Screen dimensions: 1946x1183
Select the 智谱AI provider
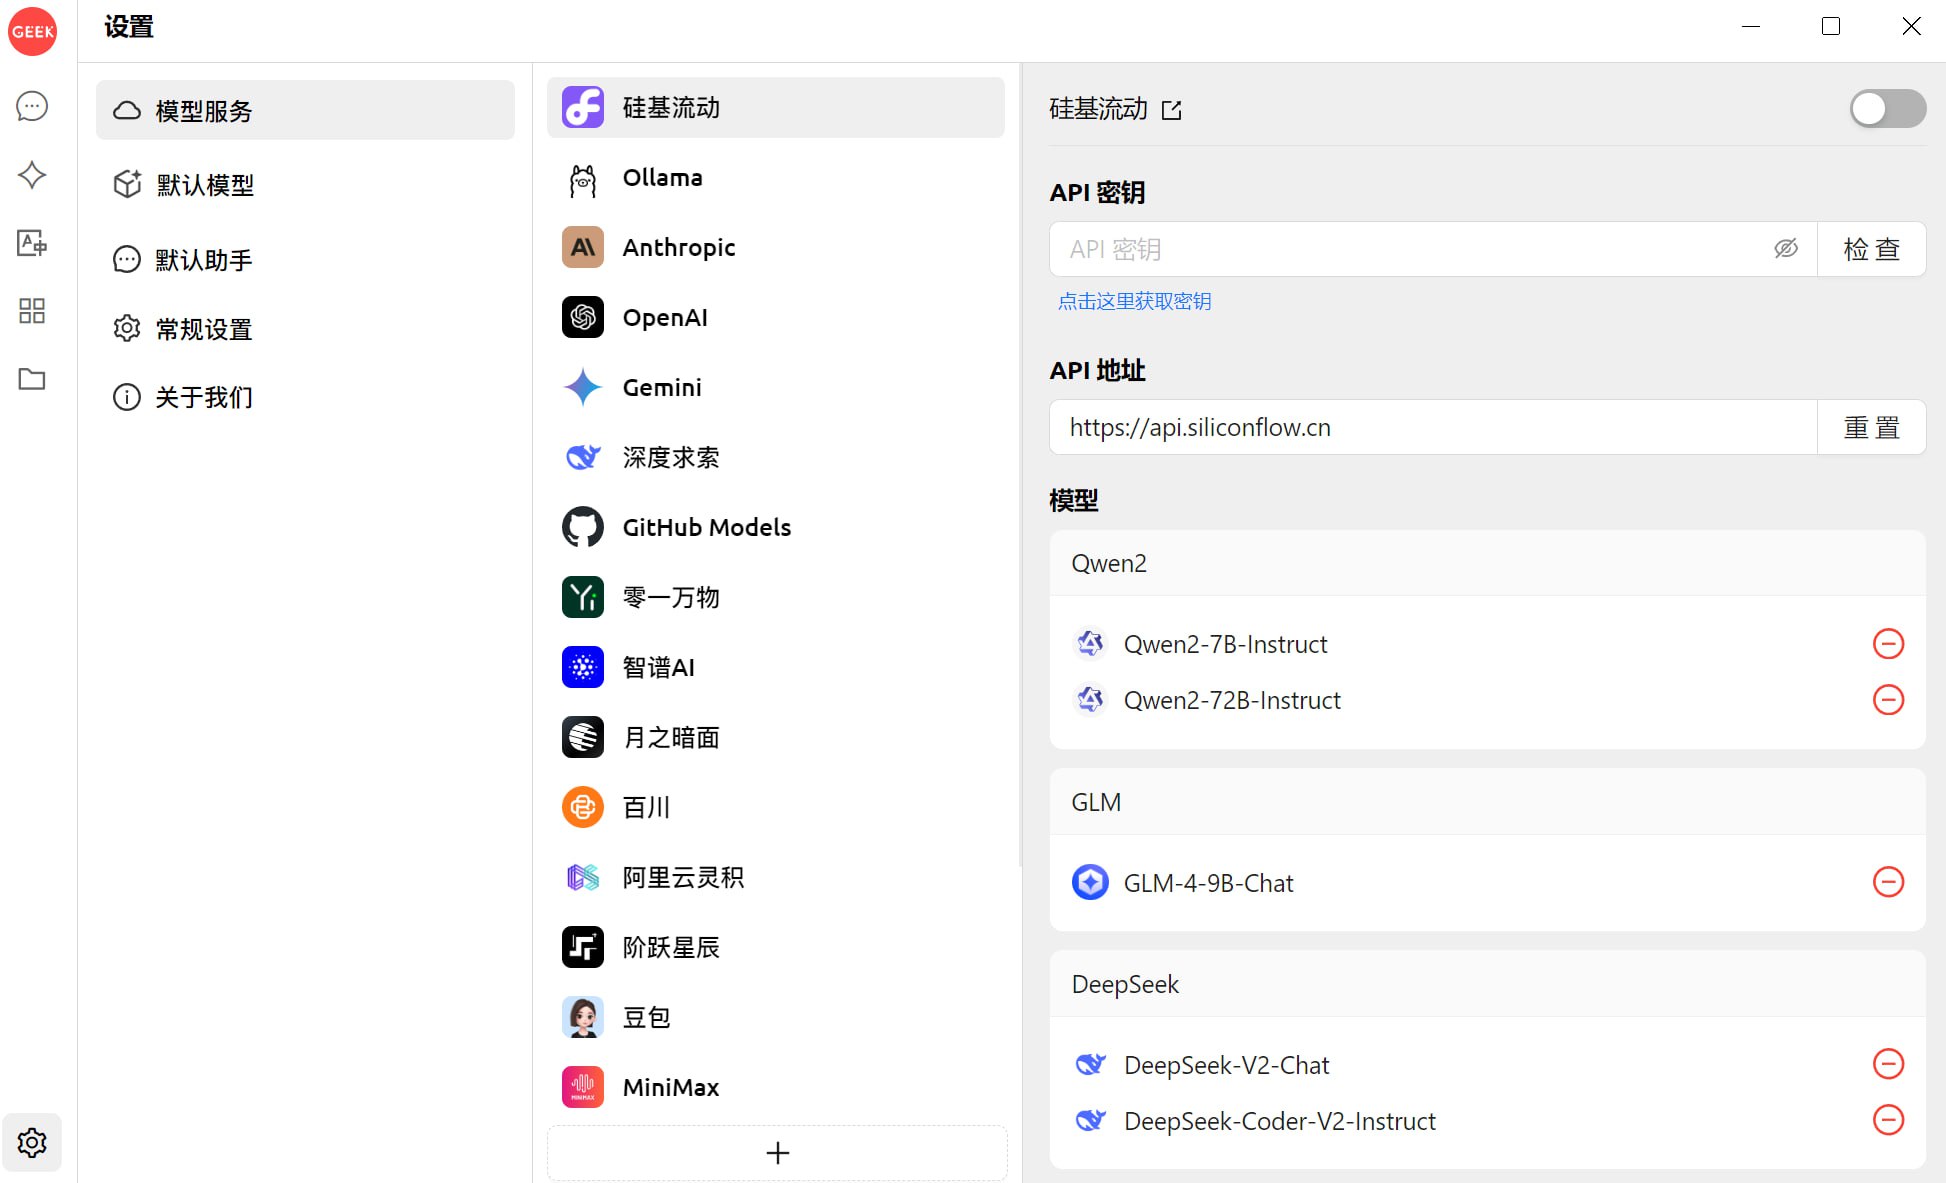pyautogui.click(x=776, y=668)
